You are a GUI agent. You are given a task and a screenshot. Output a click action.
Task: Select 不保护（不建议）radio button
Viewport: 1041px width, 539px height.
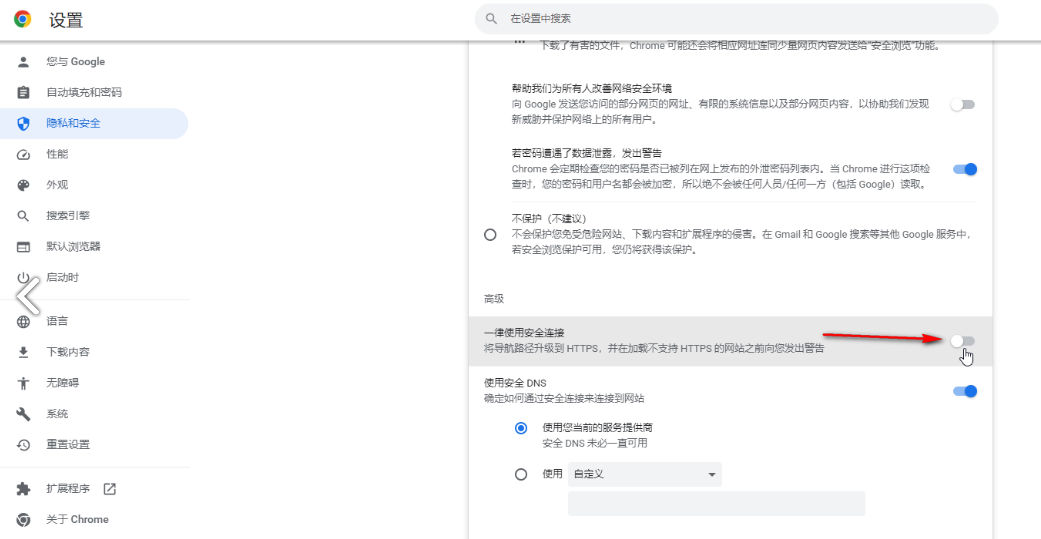pos(491,235)
